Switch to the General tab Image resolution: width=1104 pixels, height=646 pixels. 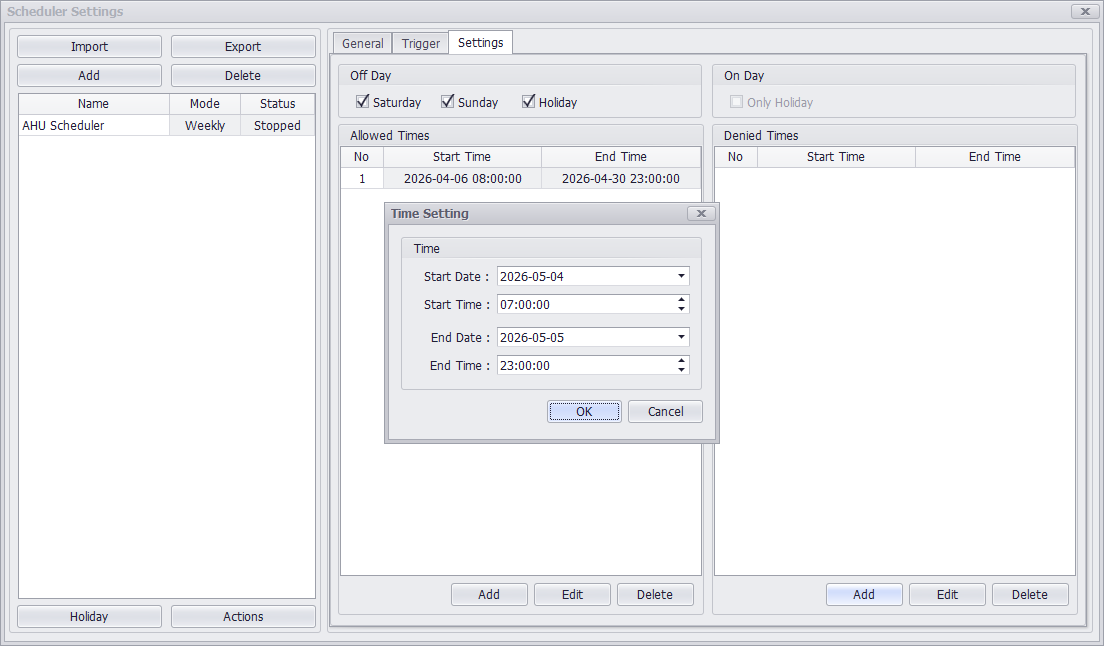coord(362,44)
